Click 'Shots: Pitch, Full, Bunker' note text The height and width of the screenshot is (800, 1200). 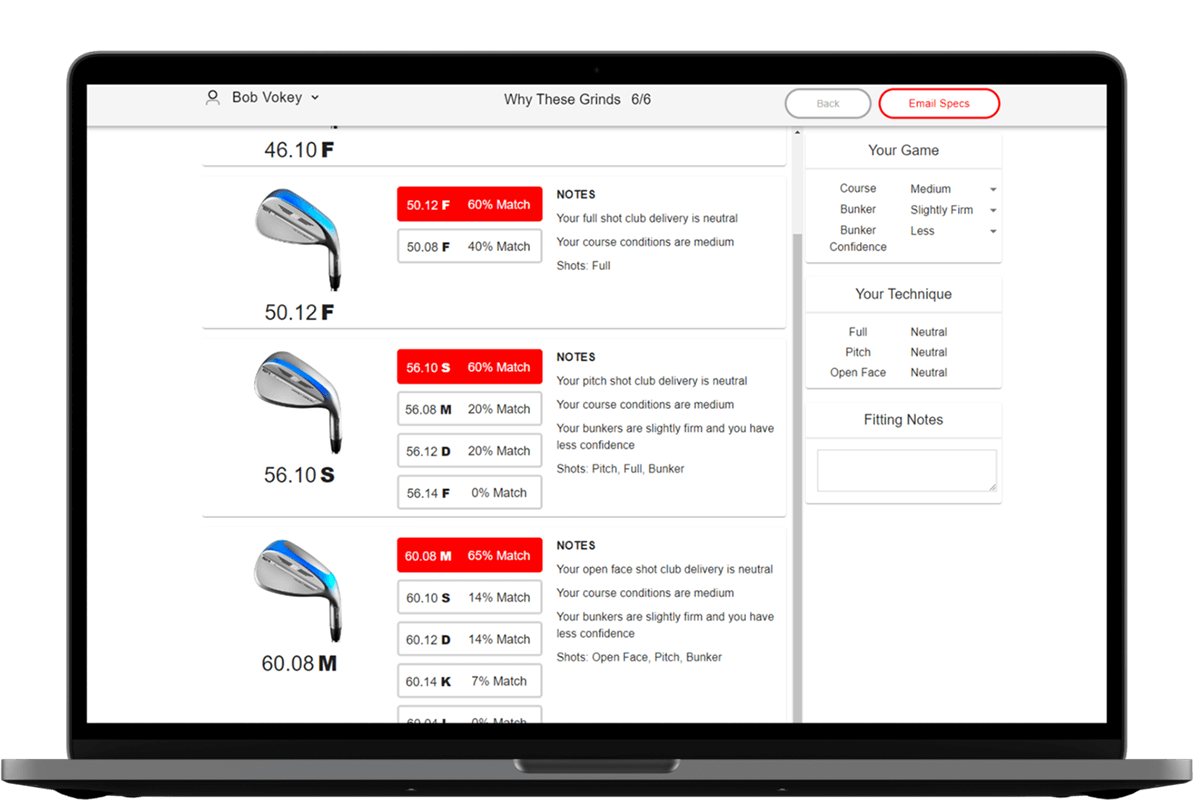pyautogui.click(x=620, y=469)
